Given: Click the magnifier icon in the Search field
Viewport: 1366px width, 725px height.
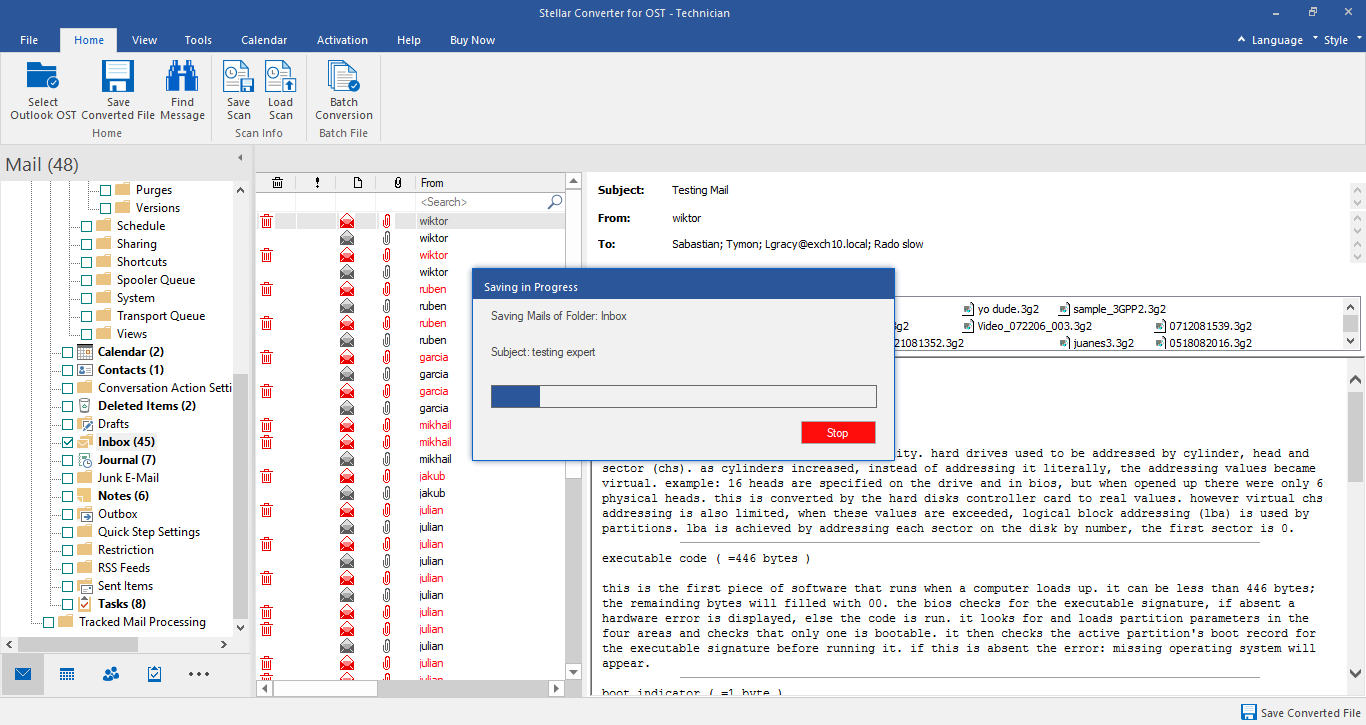Looking at the screenshot, I should [555, 202].
